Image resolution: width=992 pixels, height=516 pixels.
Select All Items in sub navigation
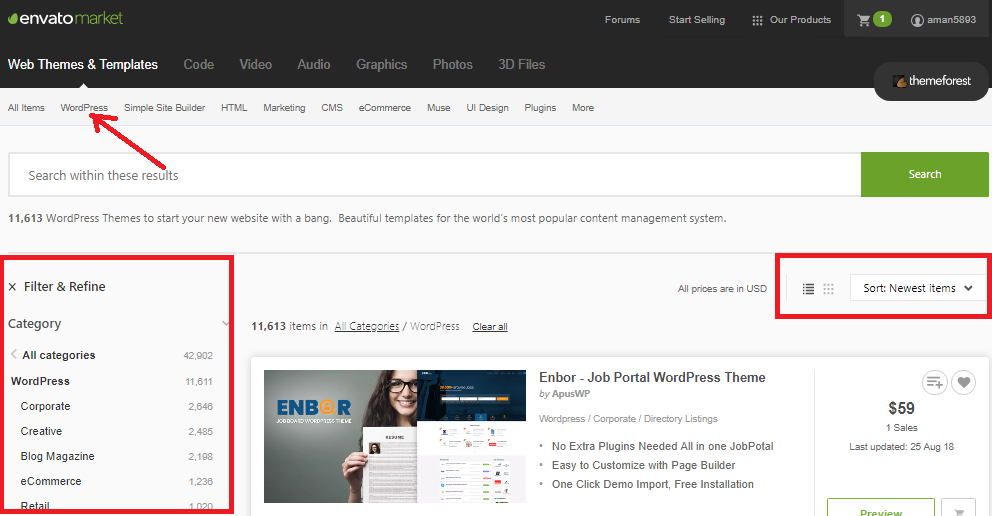coord(26,108)
